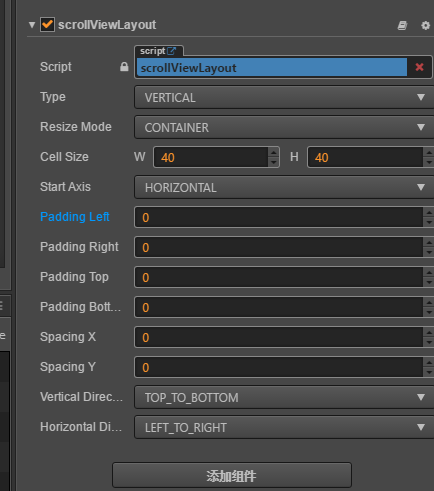This screenshot has height=491, width=434.
Task: Open component help documentation book icon
Action: click(402, 25)
